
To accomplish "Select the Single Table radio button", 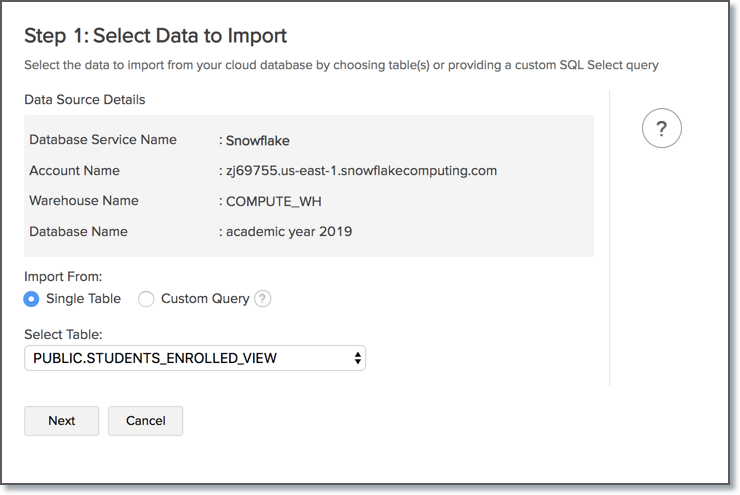I will pos(32,299).
